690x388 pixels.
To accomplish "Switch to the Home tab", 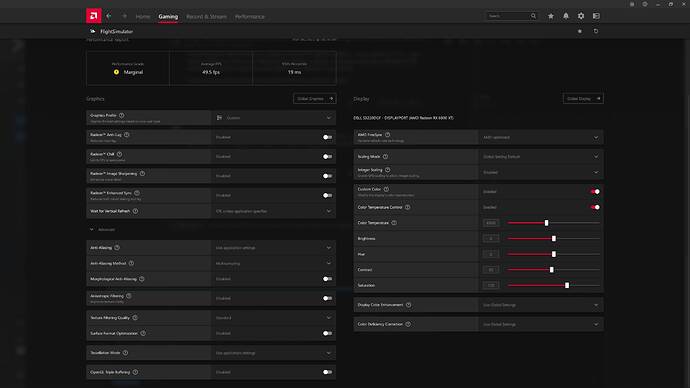I will click(143, 16).
